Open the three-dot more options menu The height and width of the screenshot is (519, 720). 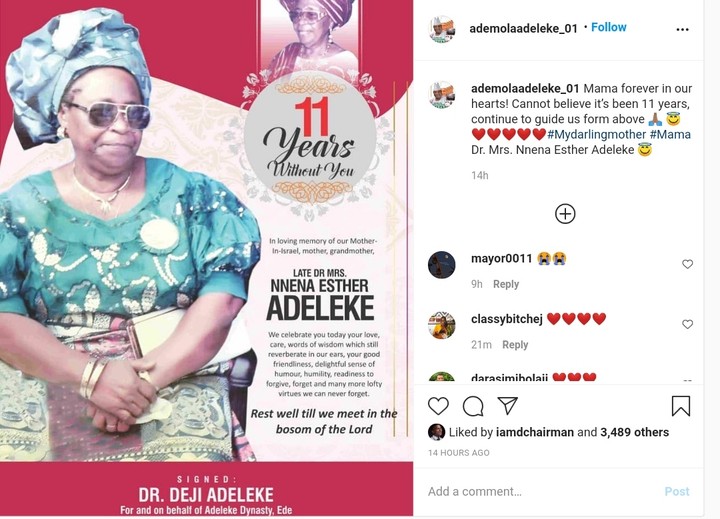682,29
